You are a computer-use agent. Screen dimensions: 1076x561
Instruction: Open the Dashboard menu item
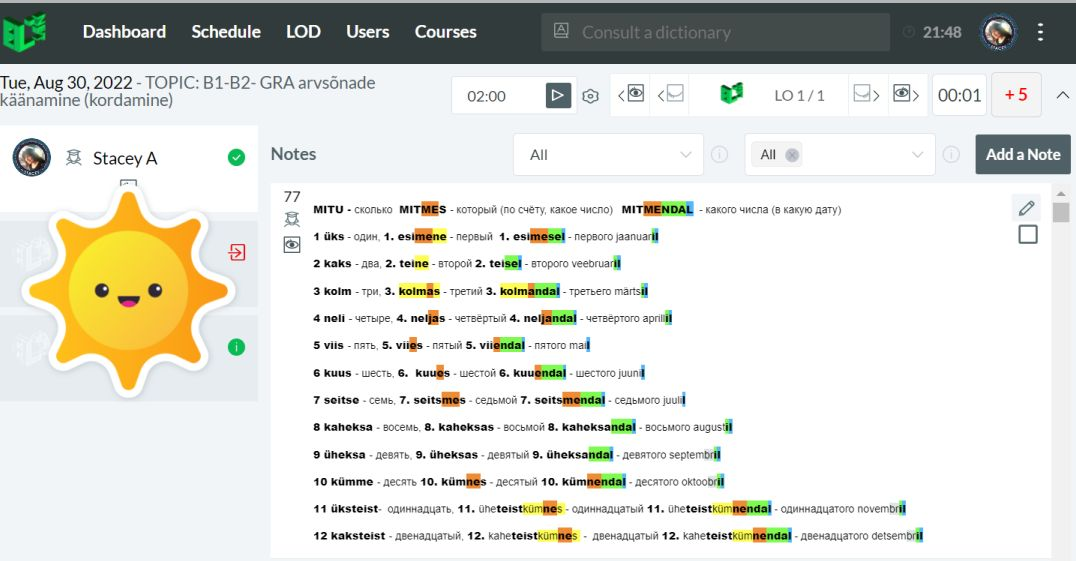[x=124, y=32]
